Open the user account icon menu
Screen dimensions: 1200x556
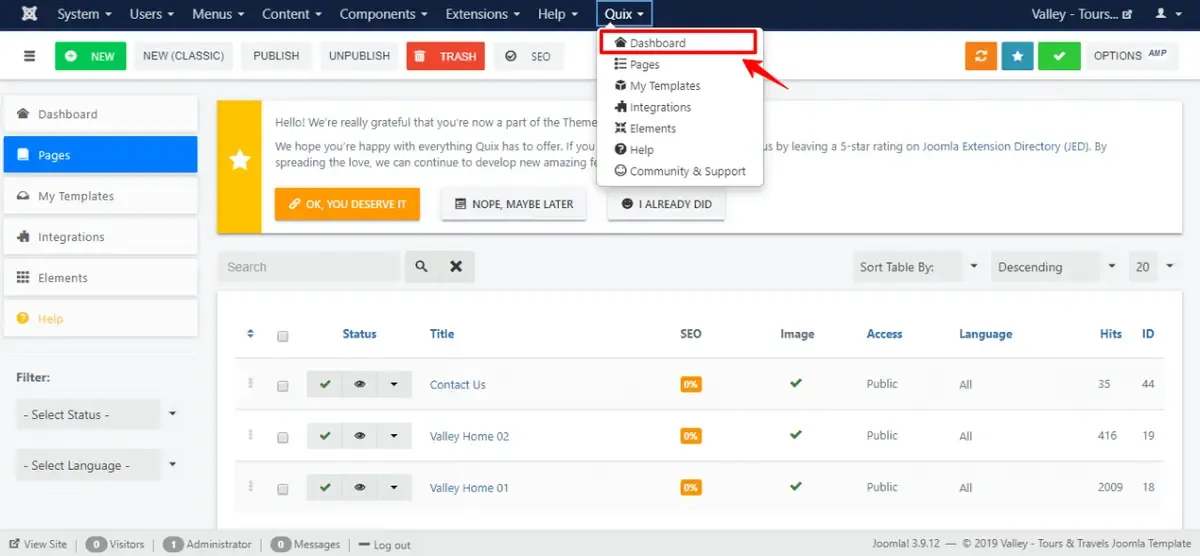point(1166,14)
